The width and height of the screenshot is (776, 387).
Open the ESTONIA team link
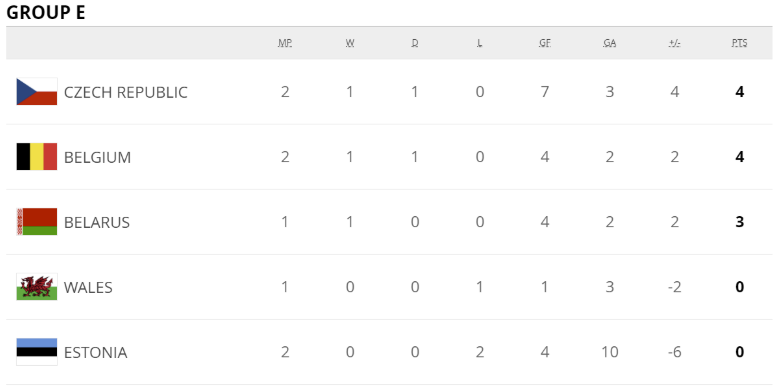(x=96, y=353)
